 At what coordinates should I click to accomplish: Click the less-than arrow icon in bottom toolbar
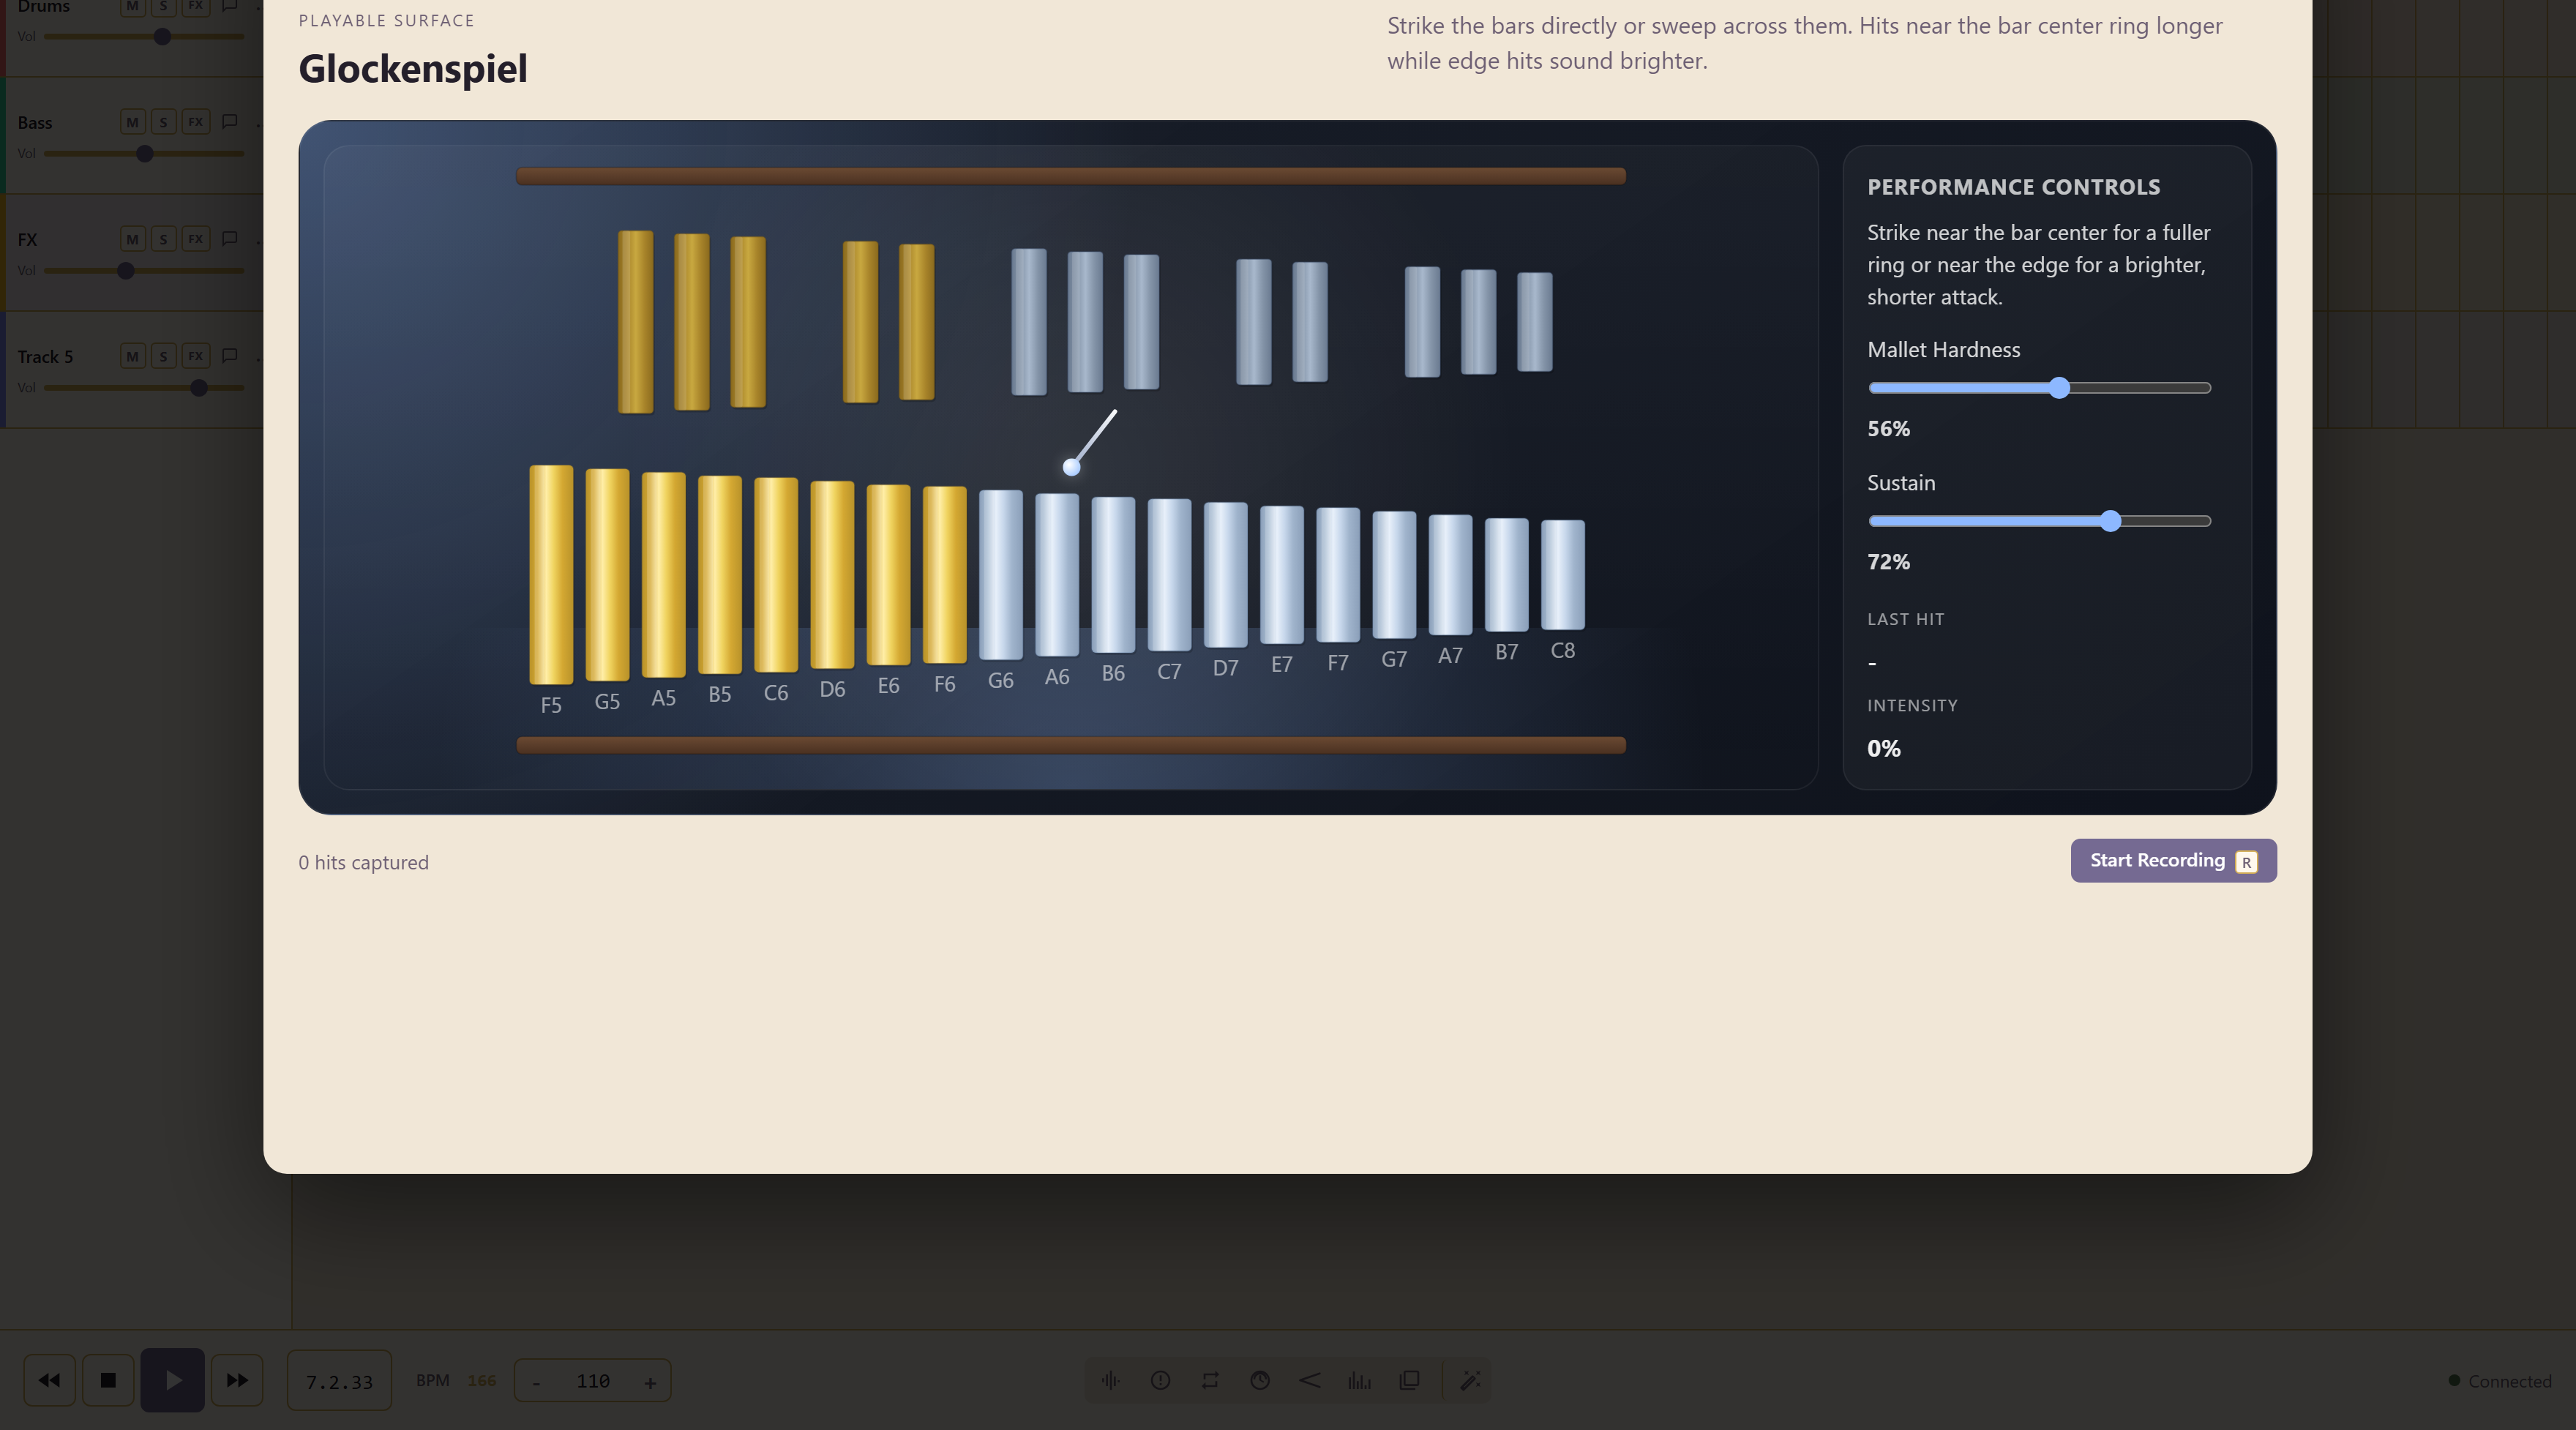pos(1310,1381)
